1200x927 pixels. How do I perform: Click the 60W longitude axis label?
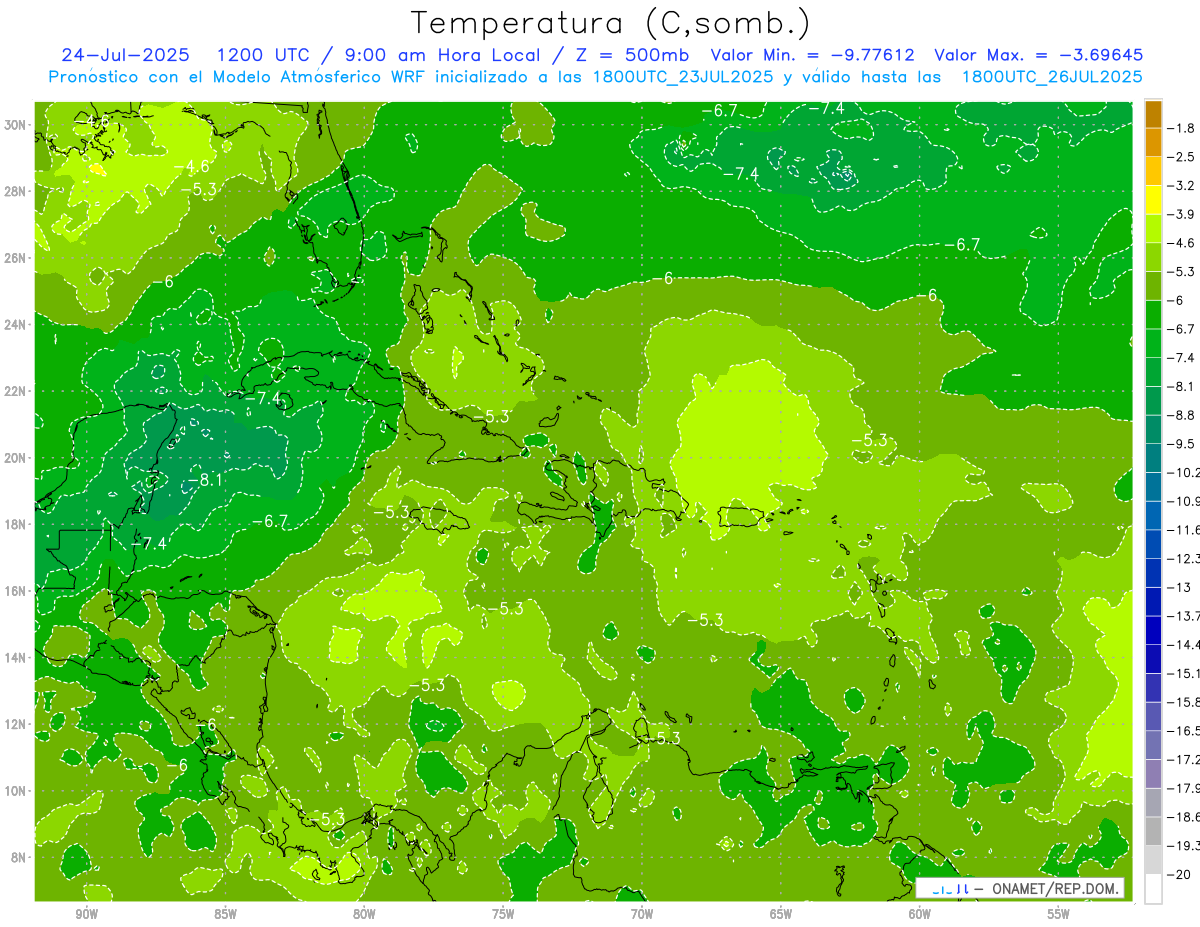pyautogui.click(x=920, y=914)
